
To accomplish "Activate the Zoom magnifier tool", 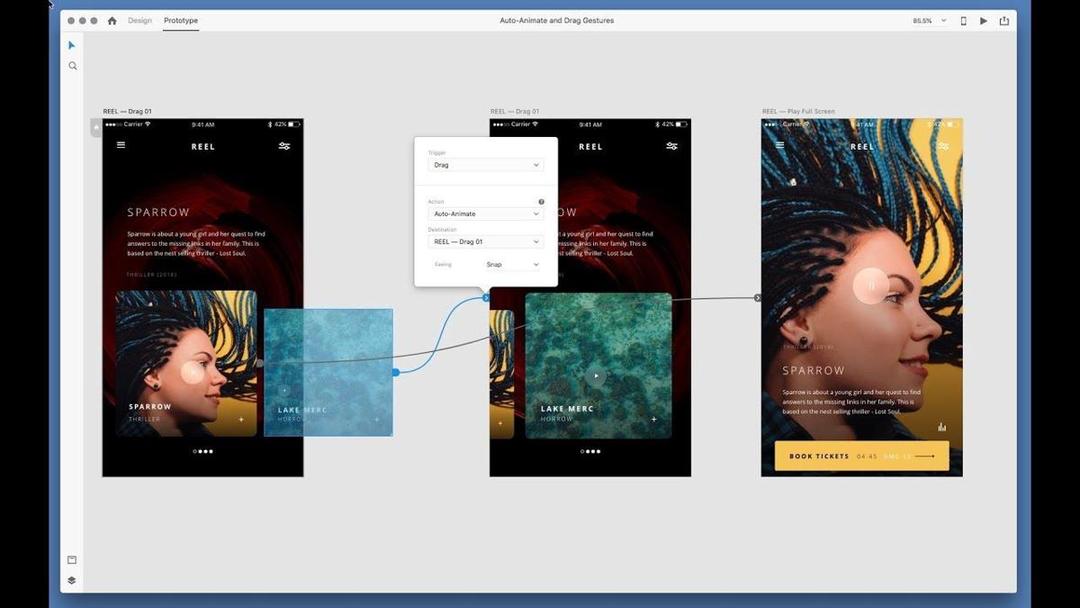I will point(72,66).
